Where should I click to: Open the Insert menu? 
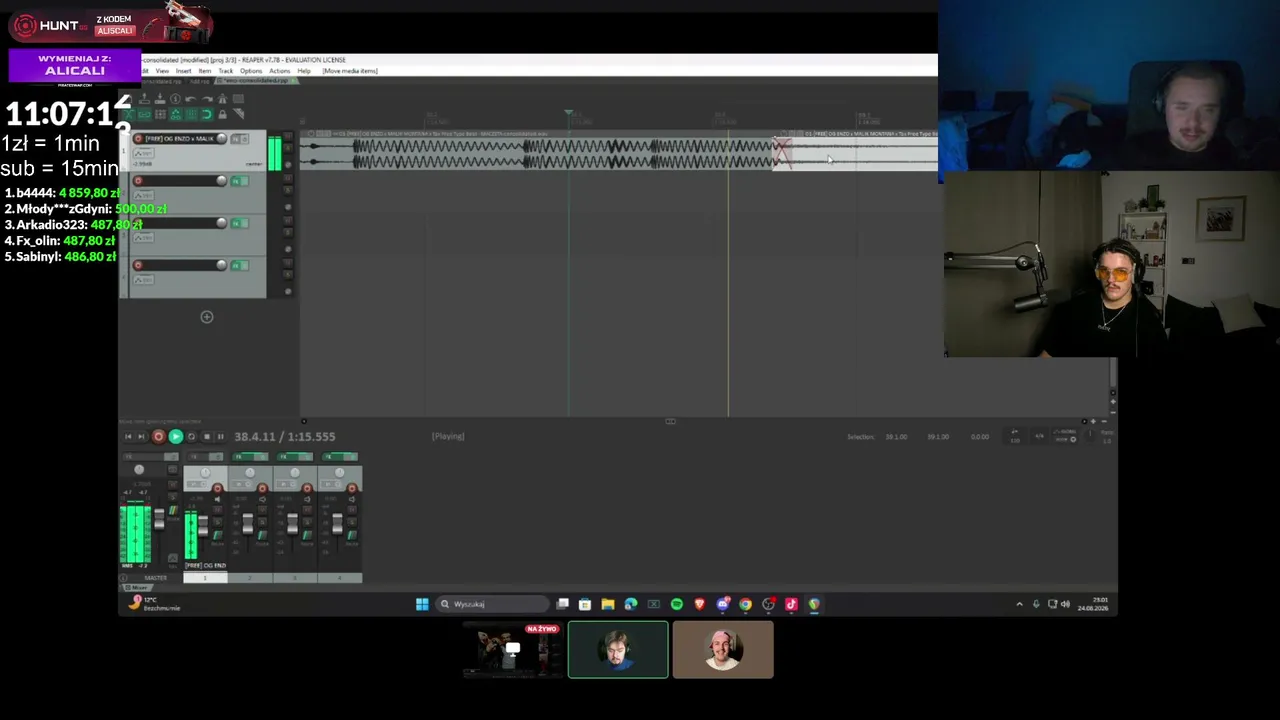coord(184,71)
